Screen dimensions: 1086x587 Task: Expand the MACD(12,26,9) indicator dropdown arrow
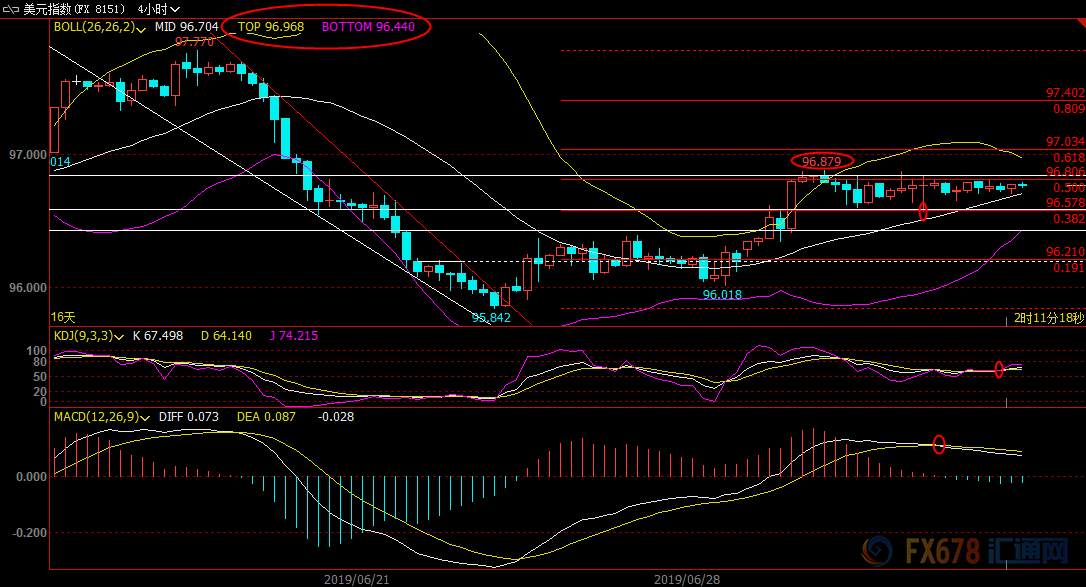(x=144, y=418)
